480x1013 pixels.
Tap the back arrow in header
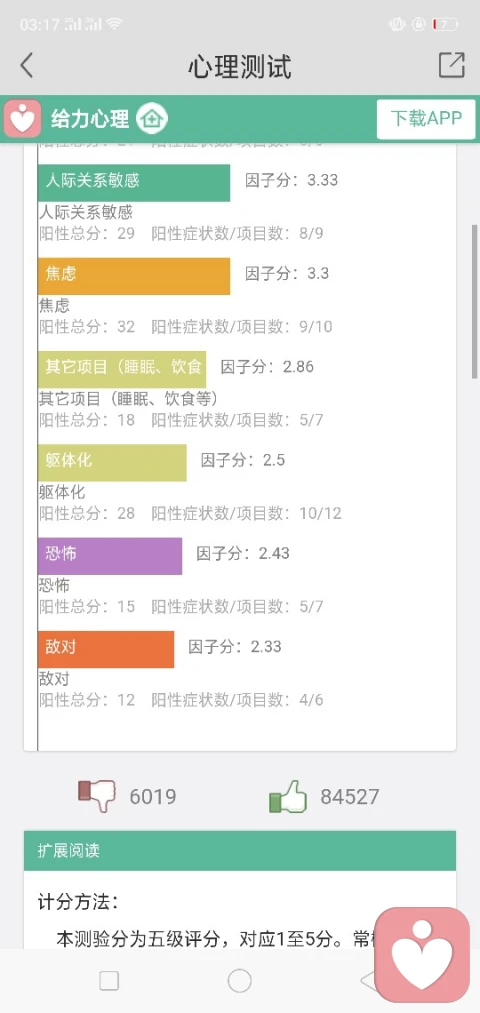(x=26, y=66)
